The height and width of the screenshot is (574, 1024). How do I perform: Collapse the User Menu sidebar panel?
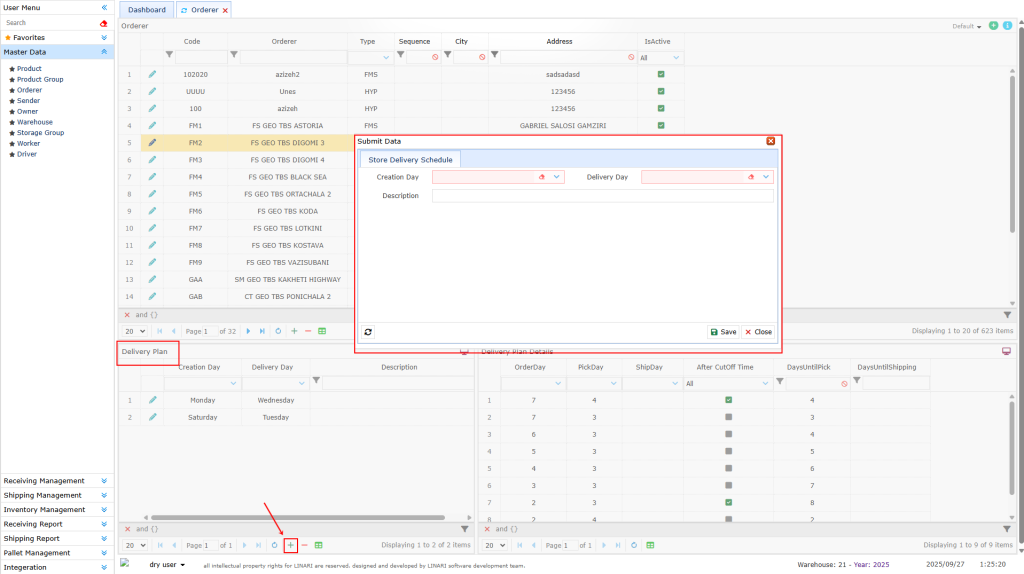104,7
